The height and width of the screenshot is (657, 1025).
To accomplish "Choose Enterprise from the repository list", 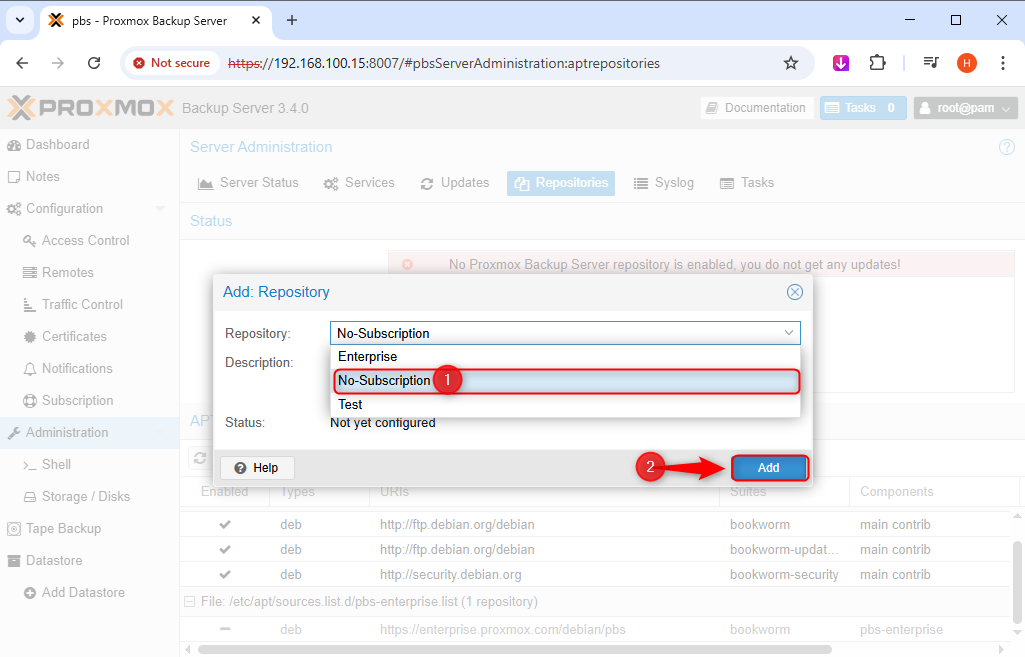I will [565, 356].
